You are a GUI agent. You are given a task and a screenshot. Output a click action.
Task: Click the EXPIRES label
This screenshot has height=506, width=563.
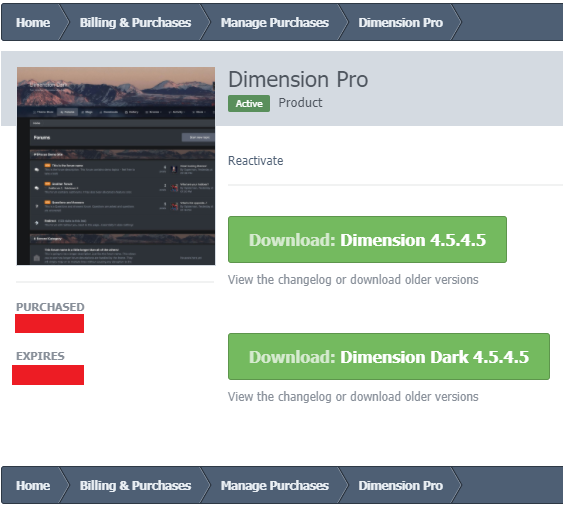[40, 356]
